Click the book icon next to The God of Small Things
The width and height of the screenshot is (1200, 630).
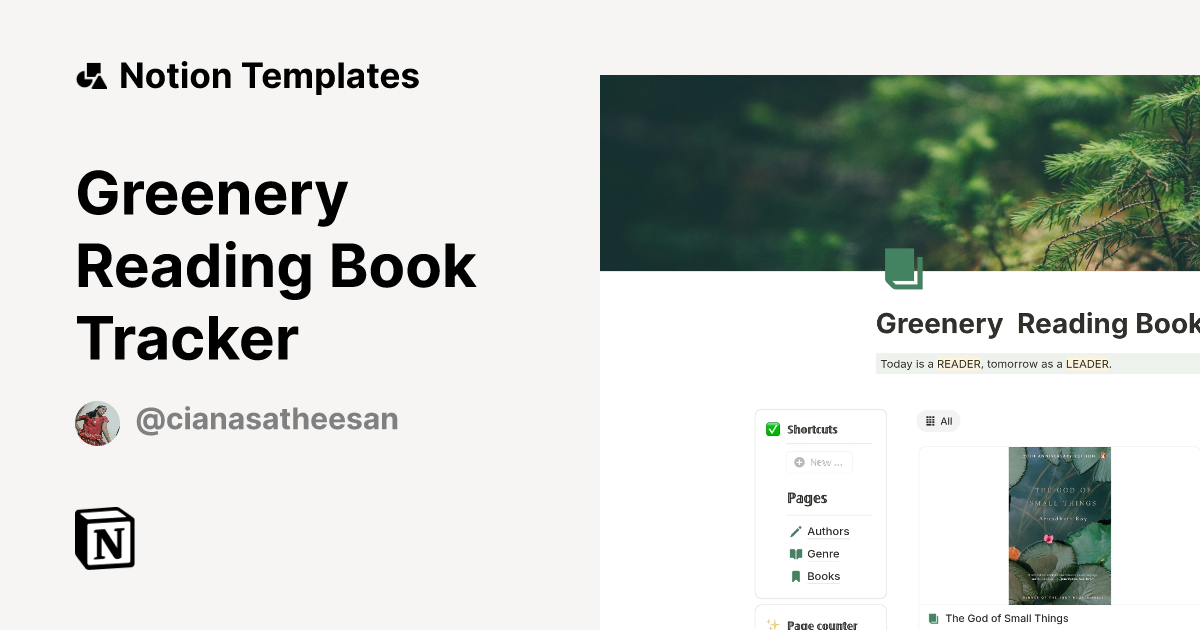tap(934, 618)
